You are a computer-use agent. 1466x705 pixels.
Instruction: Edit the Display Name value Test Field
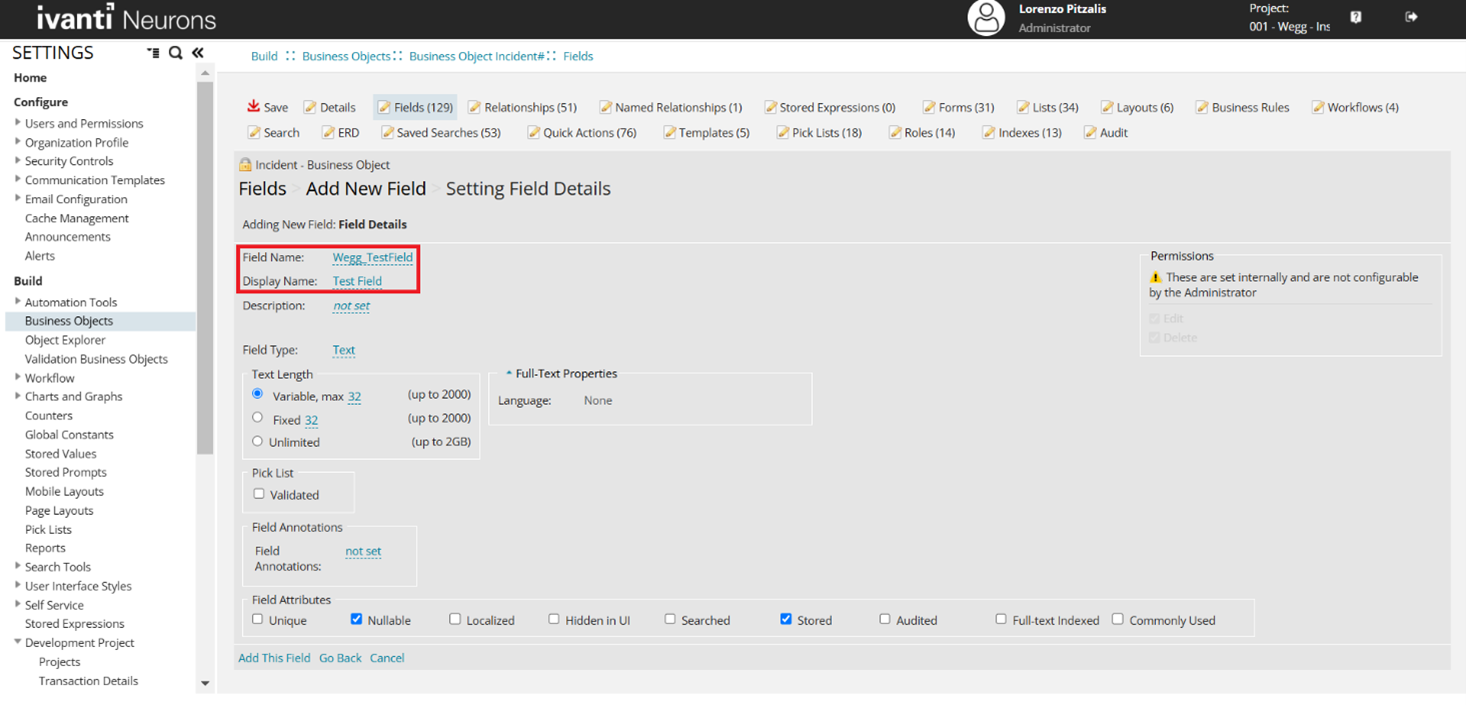357,281
